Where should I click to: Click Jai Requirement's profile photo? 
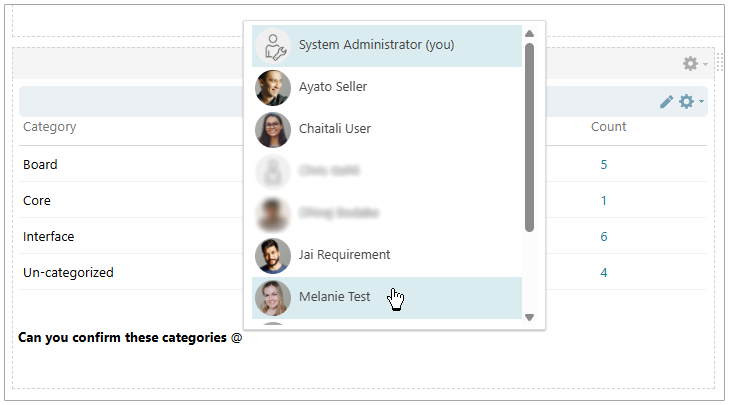point(273,256)
